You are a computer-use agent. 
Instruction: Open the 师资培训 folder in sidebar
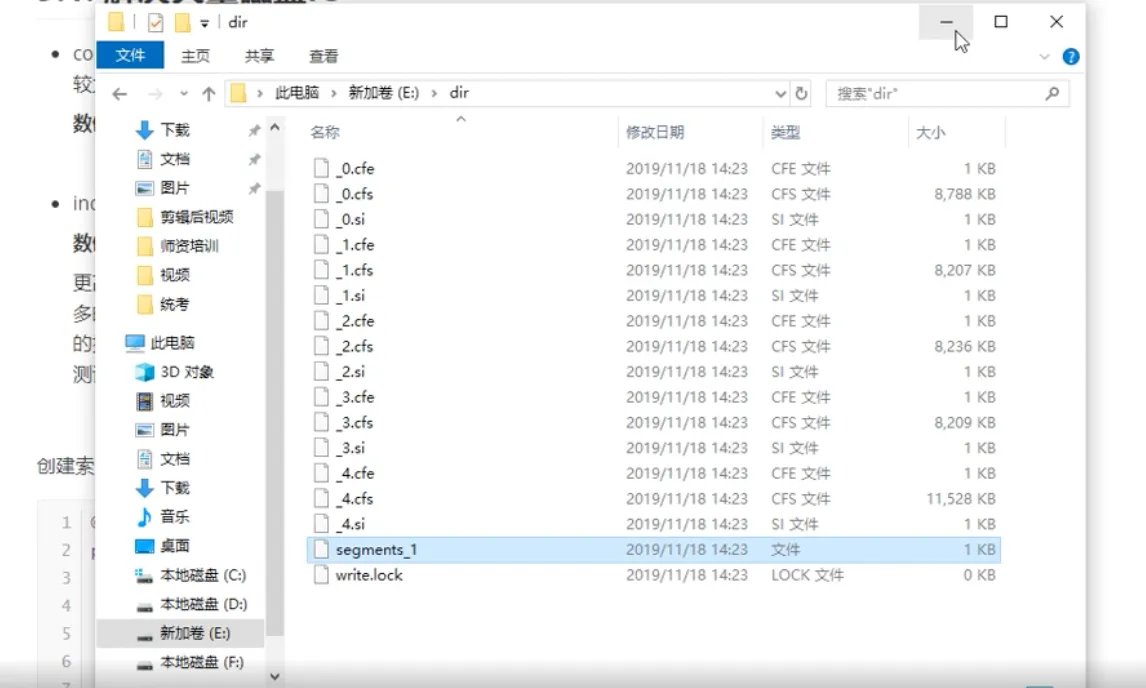point(189,246)
